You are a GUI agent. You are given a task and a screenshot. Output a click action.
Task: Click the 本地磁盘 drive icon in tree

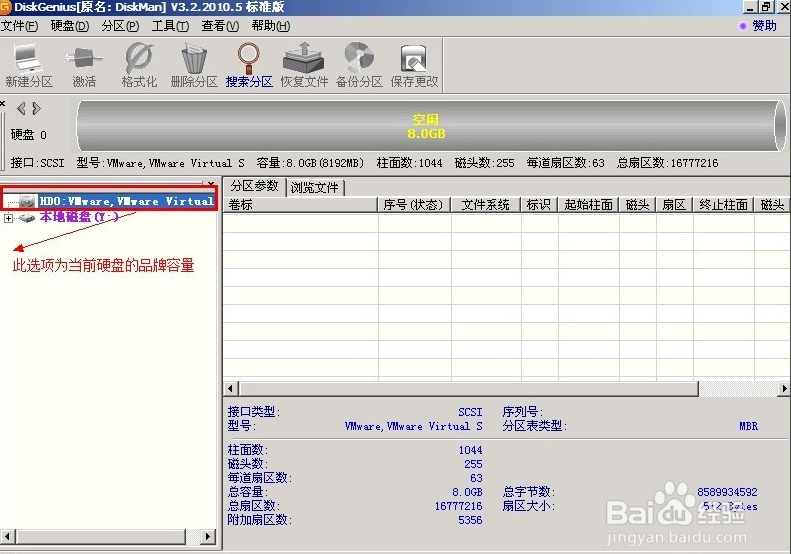[x=26, y=217]
